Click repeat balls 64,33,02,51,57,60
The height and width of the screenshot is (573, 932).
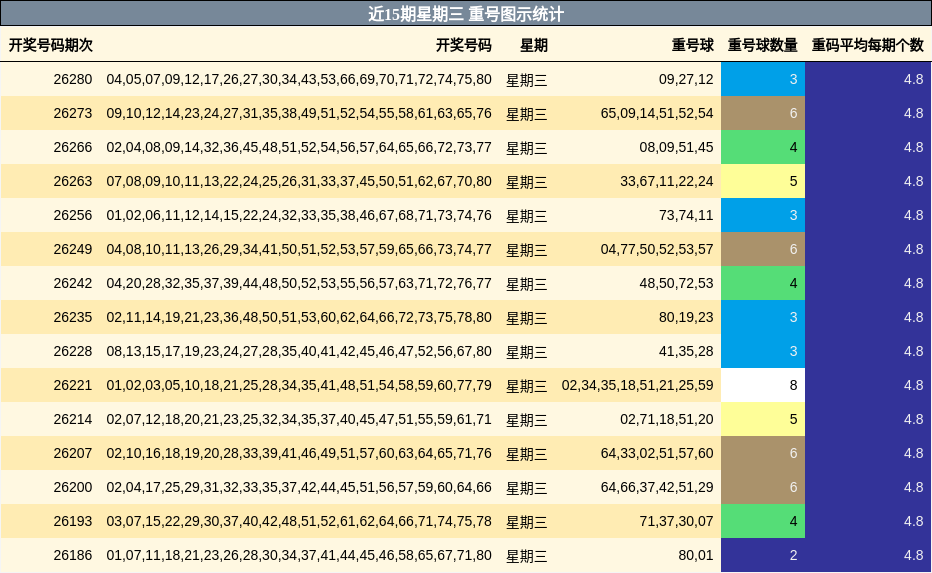[657, 454]
